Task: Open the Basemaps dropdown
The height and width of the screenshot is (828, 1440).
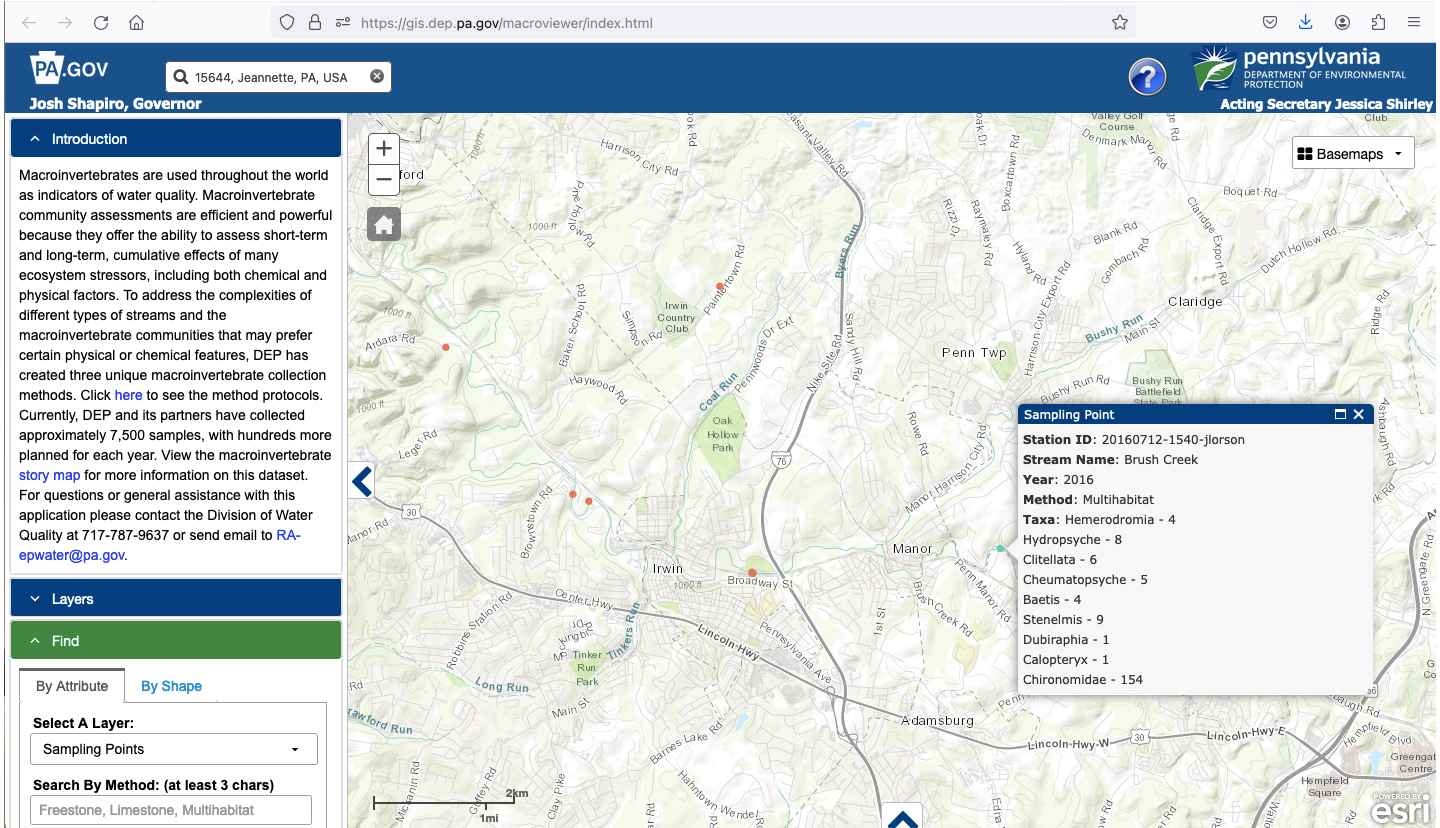Action: [x=1352, y=154]
